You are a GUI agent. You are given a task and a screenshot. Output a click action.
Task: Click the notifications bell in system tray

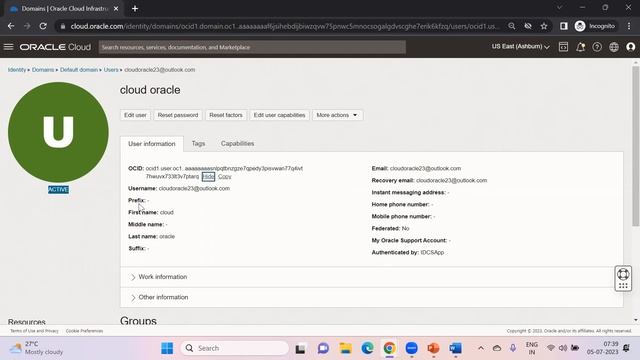[x=626, y=348]
